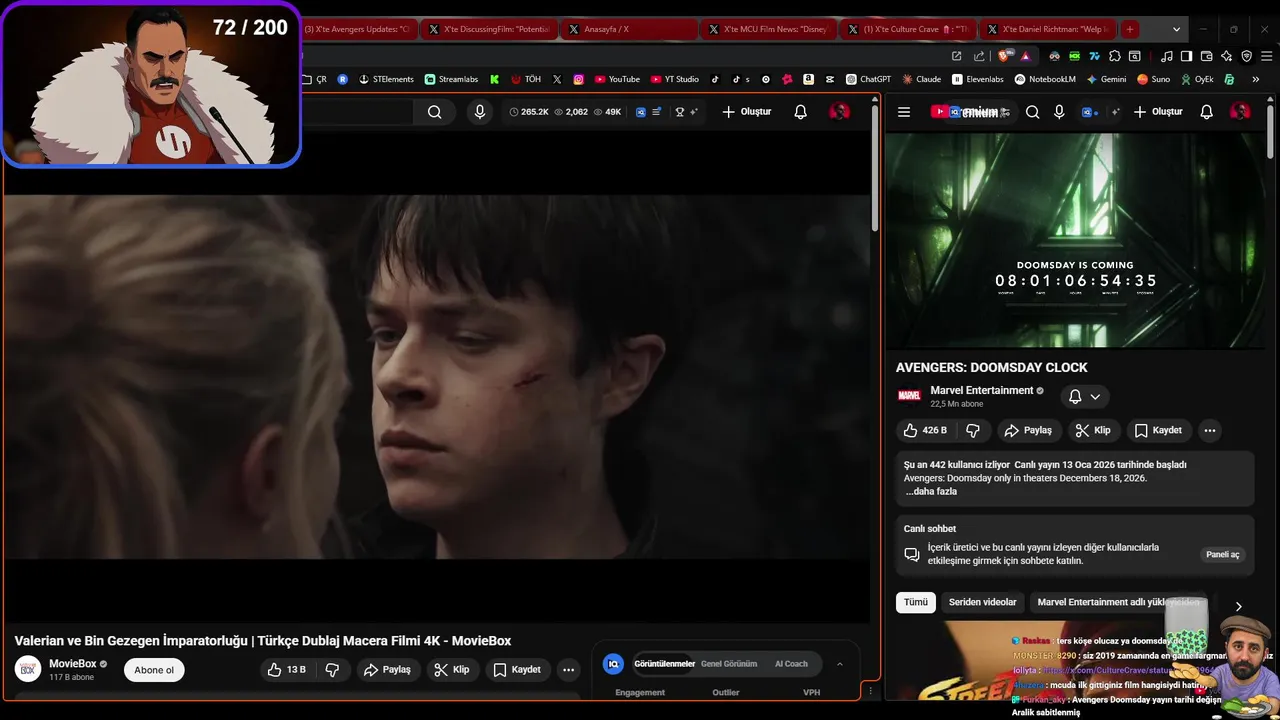
Task: Dislike the Avengers Doomsday Clock stream
Action: [972, 430]
